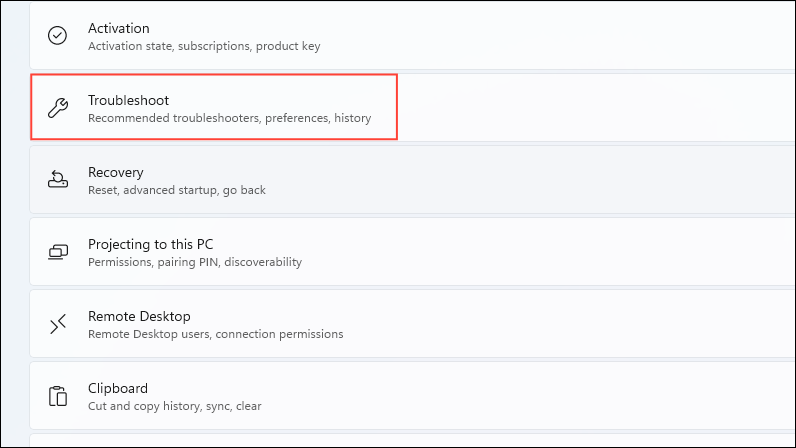Click "Remote Desktop users, connection permissions" description
The image size is (796, 448).
(215, 334)
